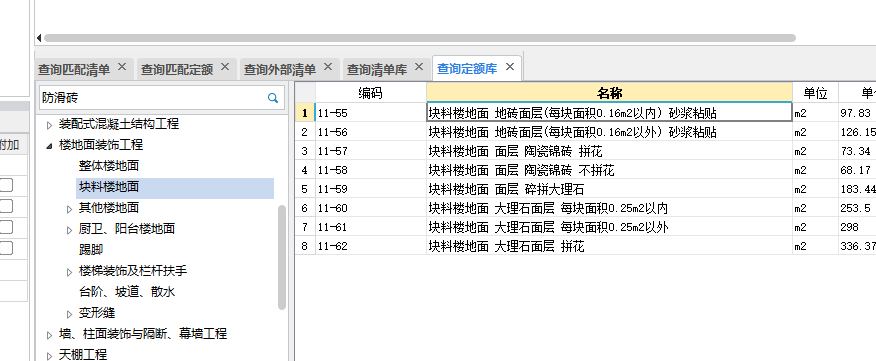Click code cell 11-58

click(371, 170)
